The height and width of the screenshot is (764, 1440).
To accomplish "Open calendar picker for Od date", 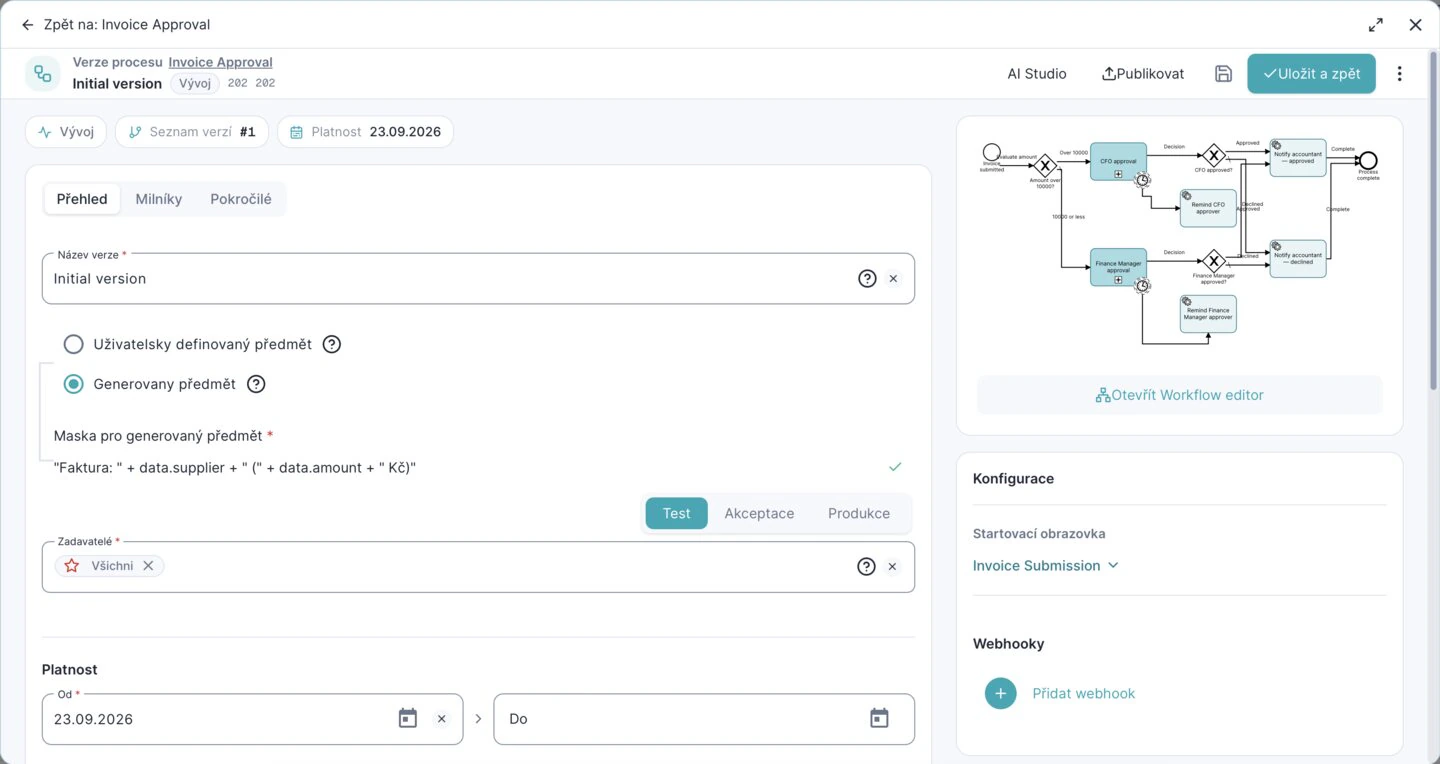I will pos(408,718).
